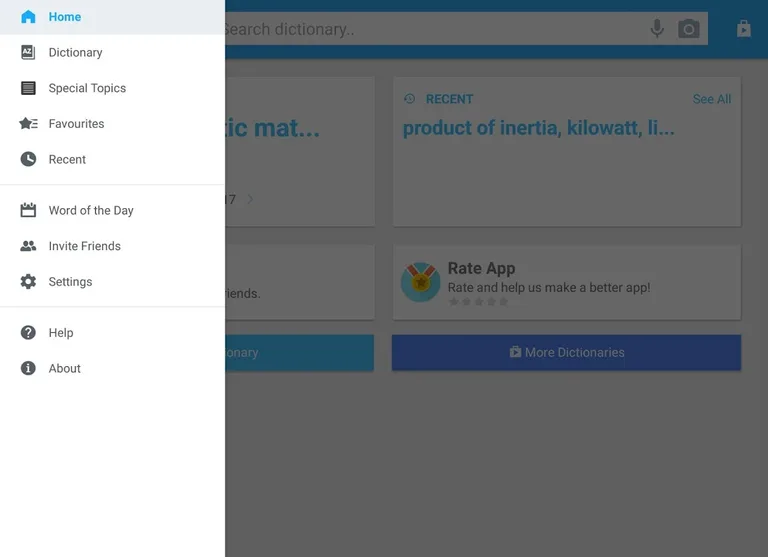
Task: Click the Settings gear icon
Action: (28, 282)
